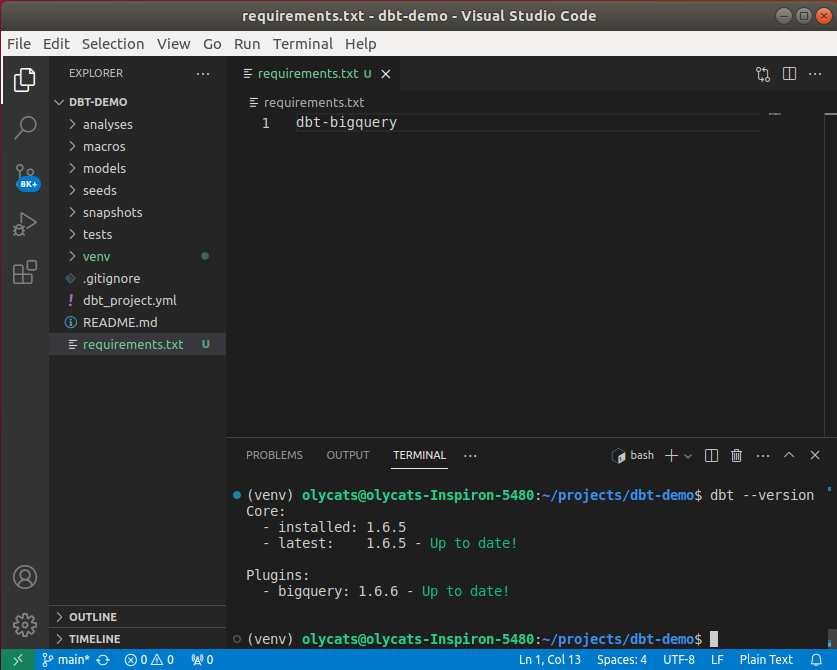
Task: Open editor More Actions ellipsis menu
Action: pos(815,74)
